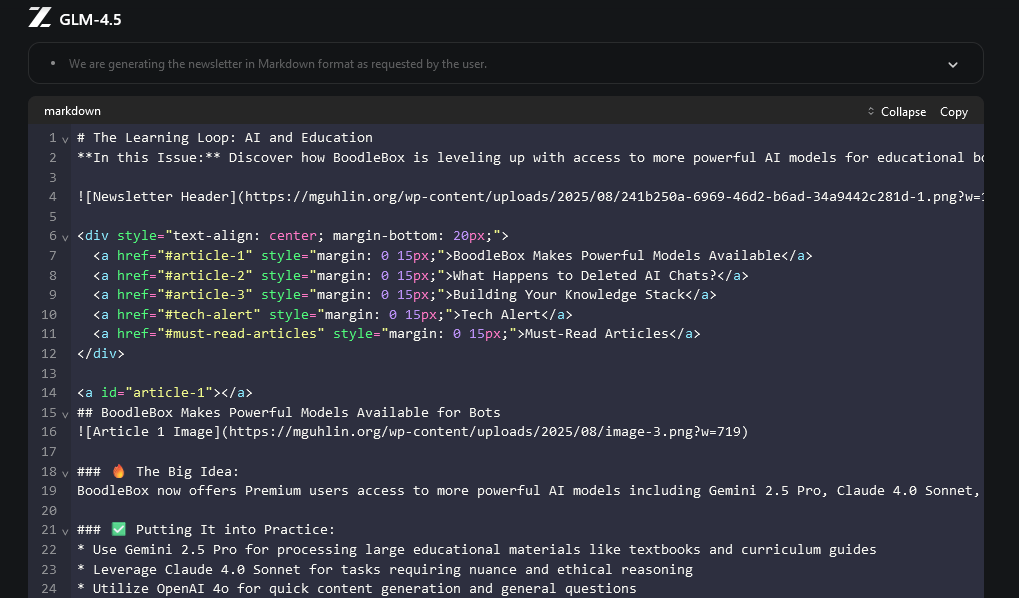
Task: Click the collapse arrows icon beside Collapse
Action: (x=871, y=111)
